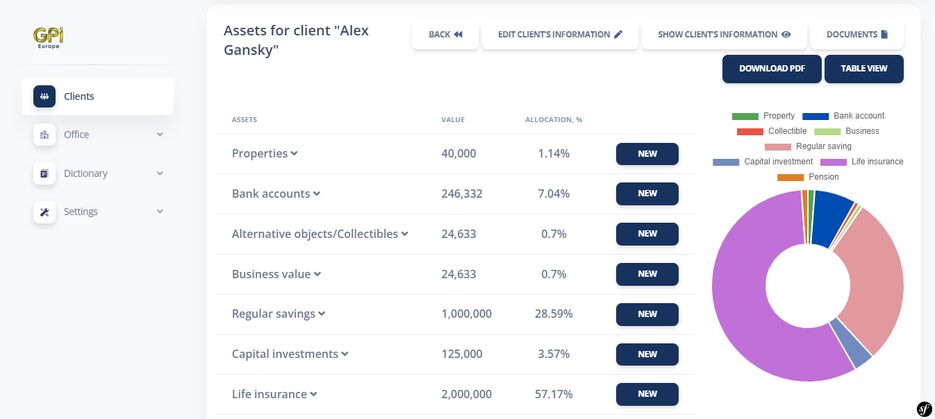Click the Clients sidebar icon
Image resolution: width=935 pixels, height=419 pixels.
click(x=44, y=96)
